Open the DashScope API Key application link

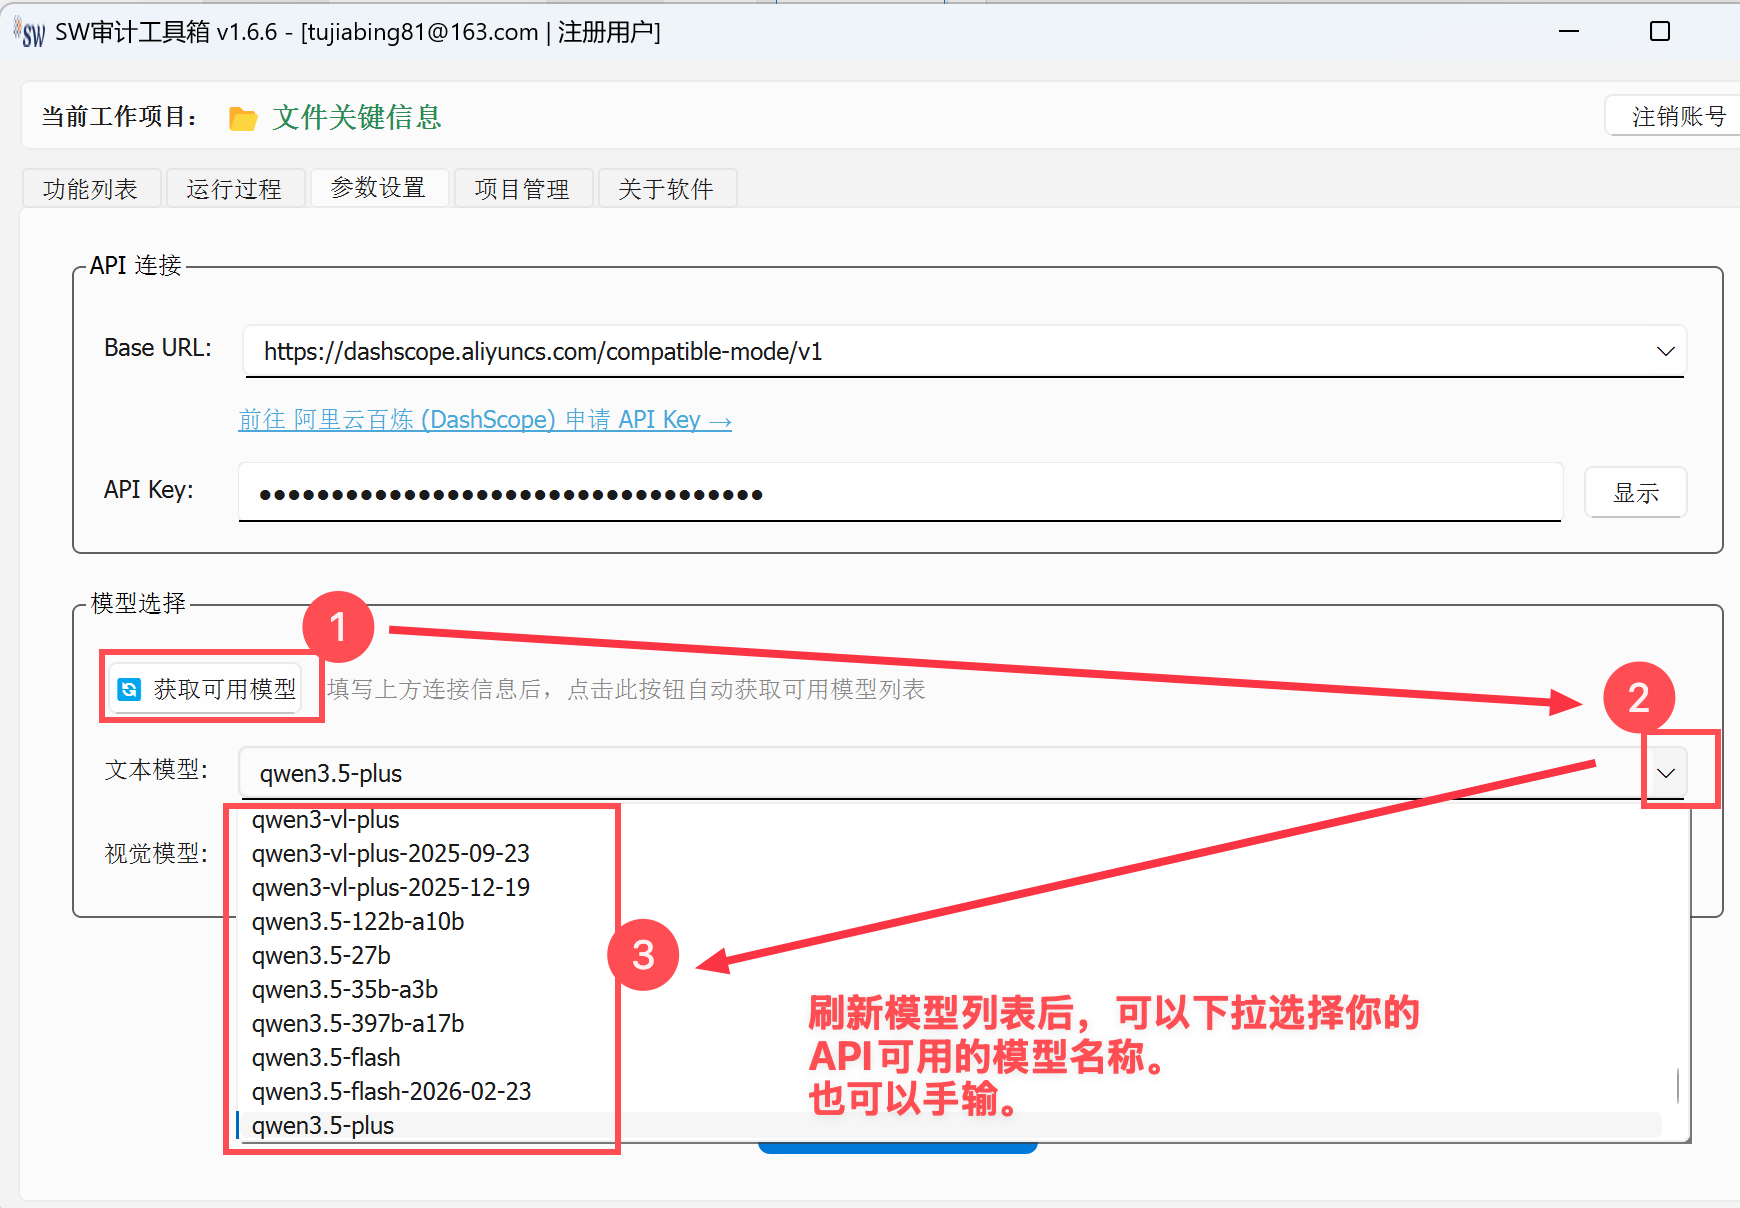click(484, 420)
